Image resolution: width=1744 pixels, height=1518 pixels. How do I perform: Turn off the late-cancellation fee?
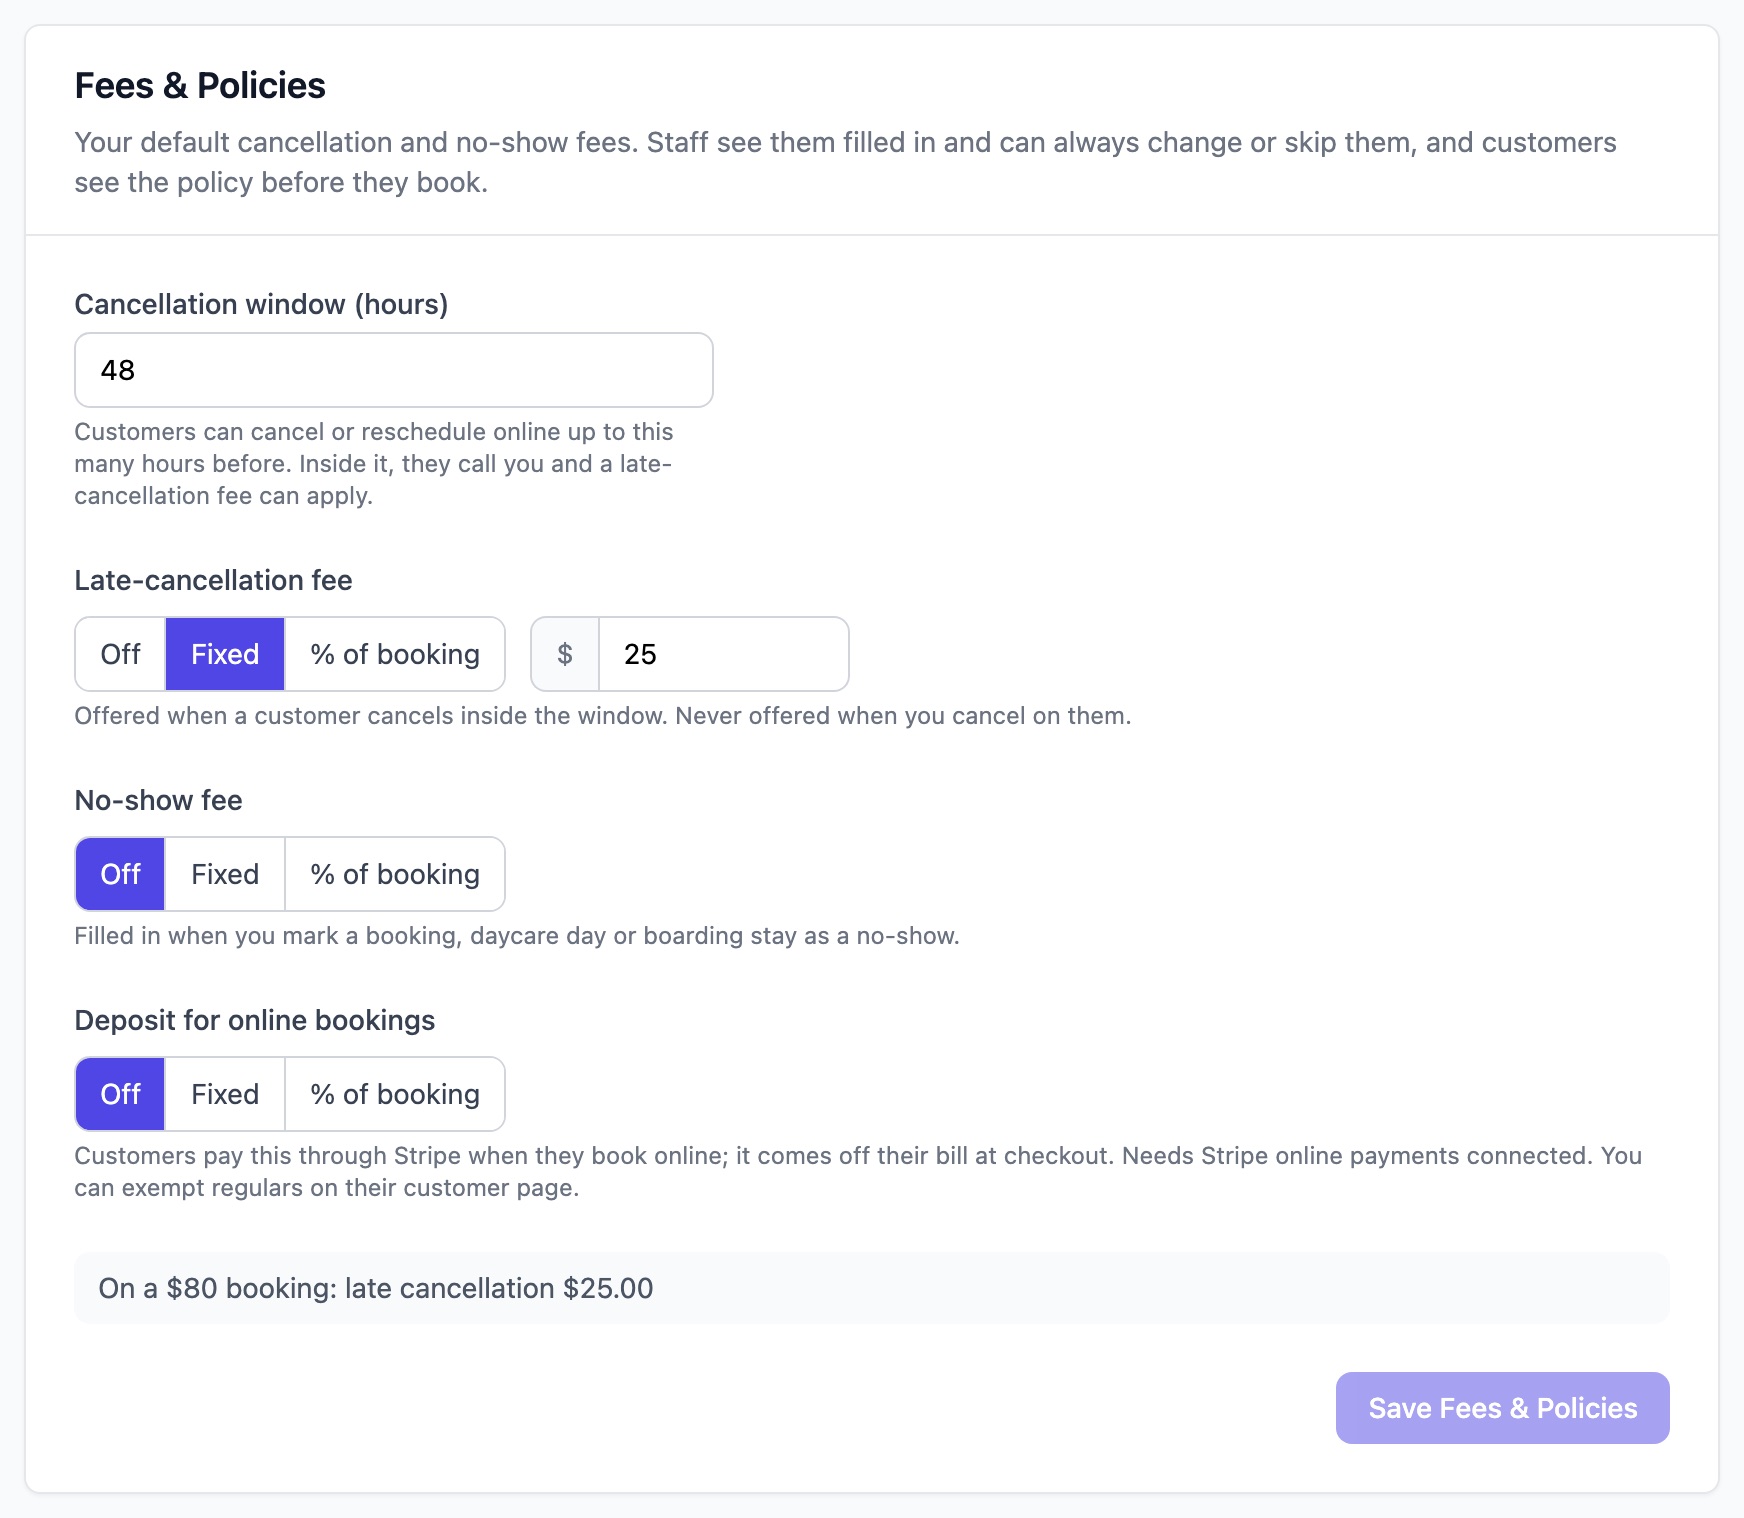[x=120, y=654]
